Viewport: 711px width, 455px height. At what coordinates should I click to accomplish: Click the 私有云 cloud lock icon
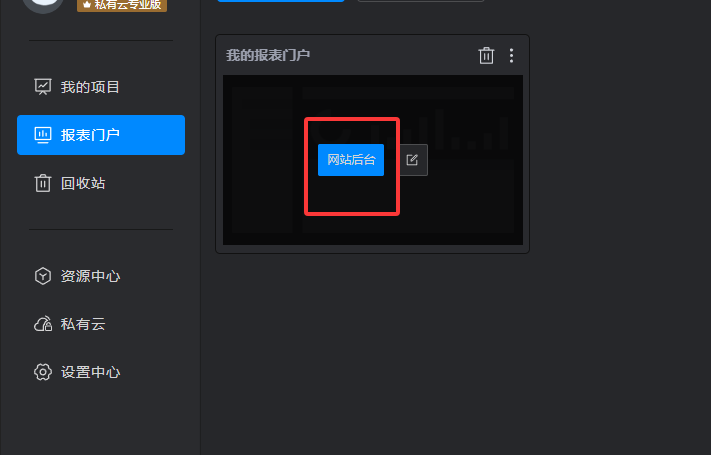coord(43,324)
